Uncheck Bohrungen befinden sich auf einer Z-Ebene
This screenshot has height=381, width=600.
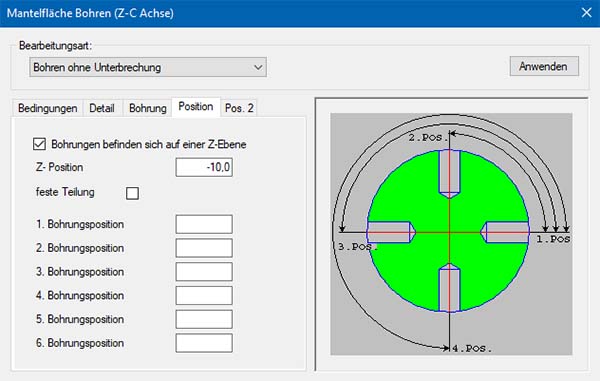click(x=39, y=144)
